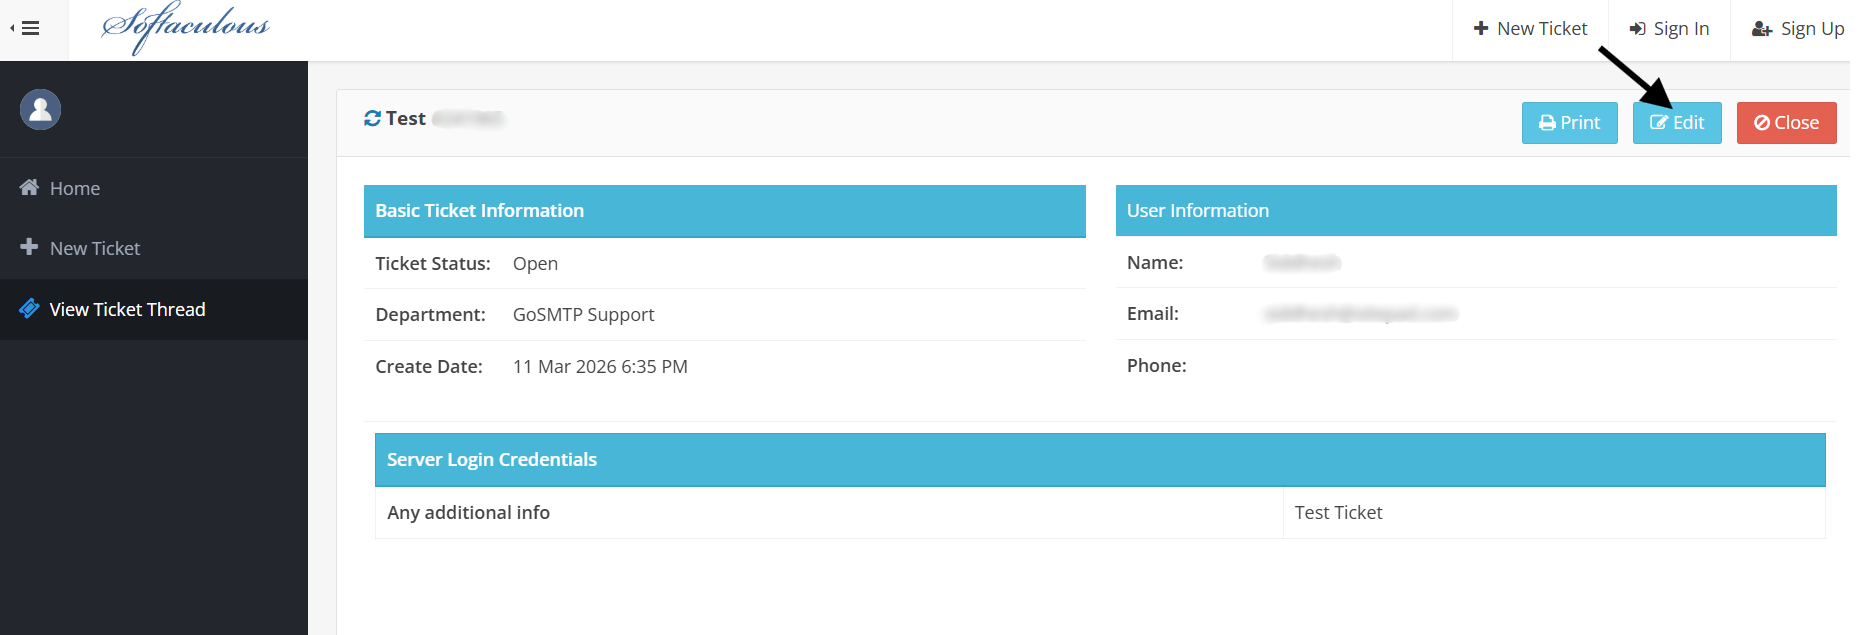1862x635 pixels.
Task: Print the ticket with the Print button
Action: [1569, 122]
